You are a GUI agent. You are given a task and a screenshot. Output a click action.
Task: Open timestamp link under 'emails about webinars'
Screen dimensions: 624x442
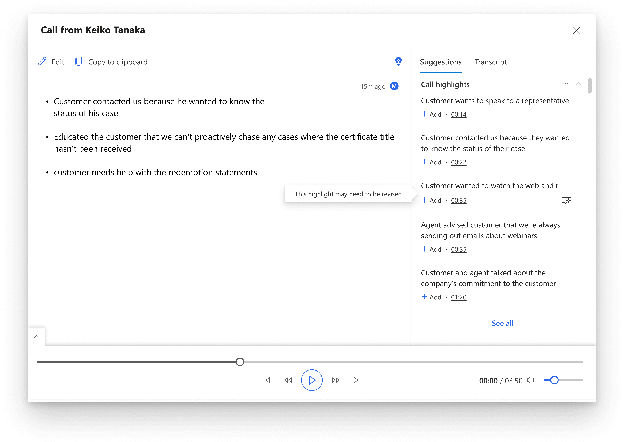[x=458, y=249]
